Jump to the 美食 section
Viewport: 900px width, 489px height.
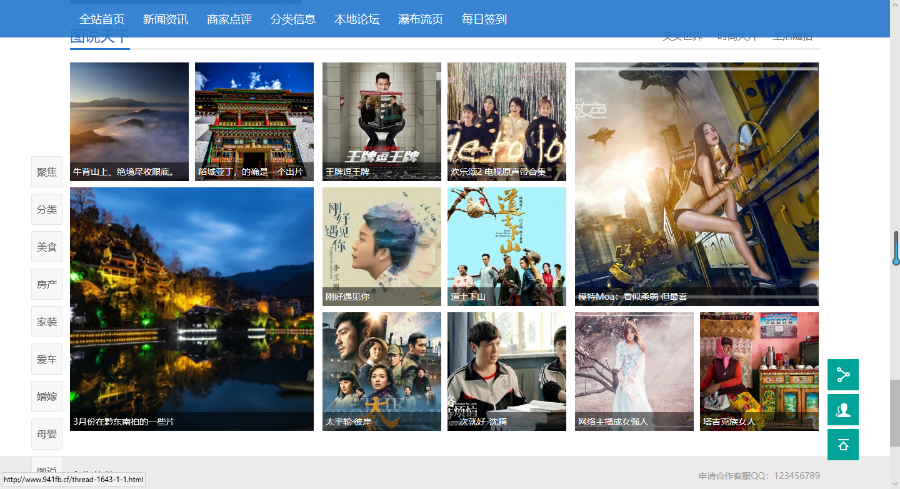[46, 247]
